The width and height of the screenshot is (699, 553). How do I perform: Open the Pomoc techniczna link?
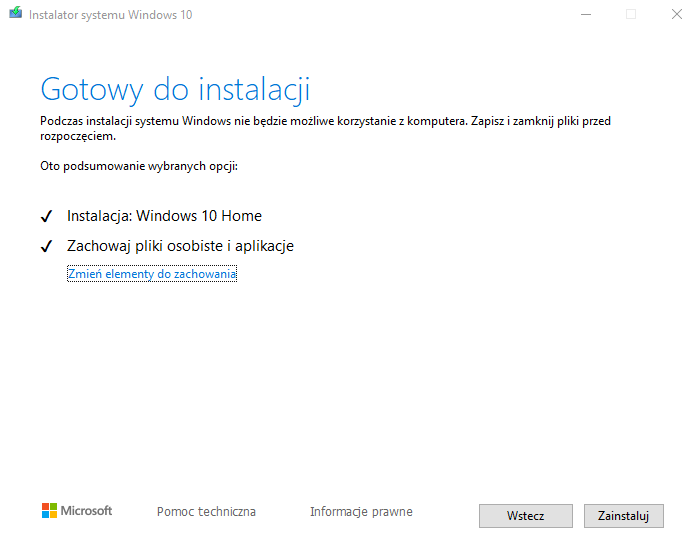pos(206,512)
